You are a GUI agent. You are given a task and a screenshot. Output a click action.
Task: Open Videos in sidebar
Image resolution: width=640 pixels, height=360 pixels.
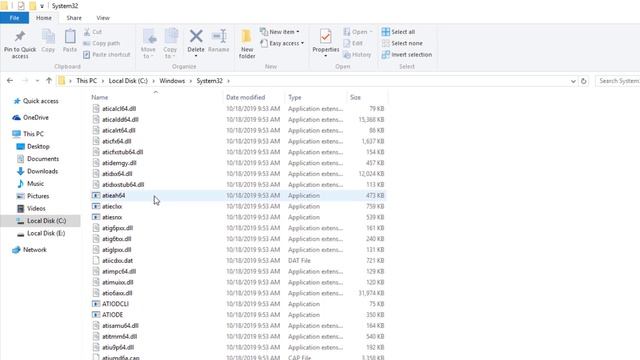pyautogui.click(x=36, y=208)
